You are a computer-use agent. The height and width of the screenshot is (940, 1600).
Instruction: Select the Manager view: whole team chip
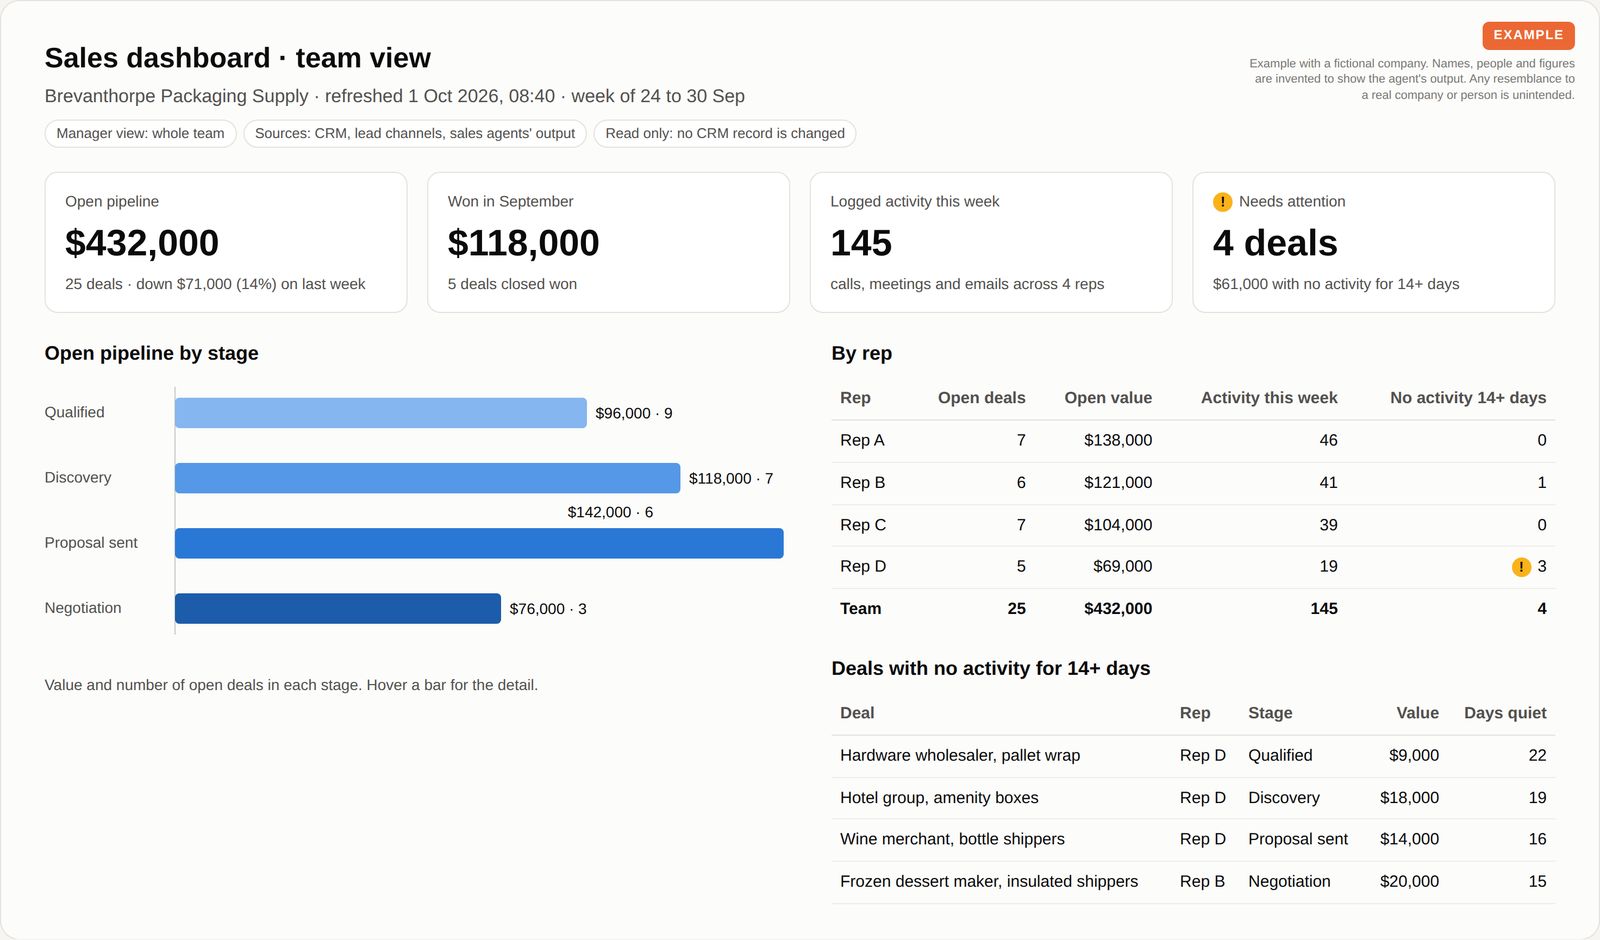click(140, 133)
